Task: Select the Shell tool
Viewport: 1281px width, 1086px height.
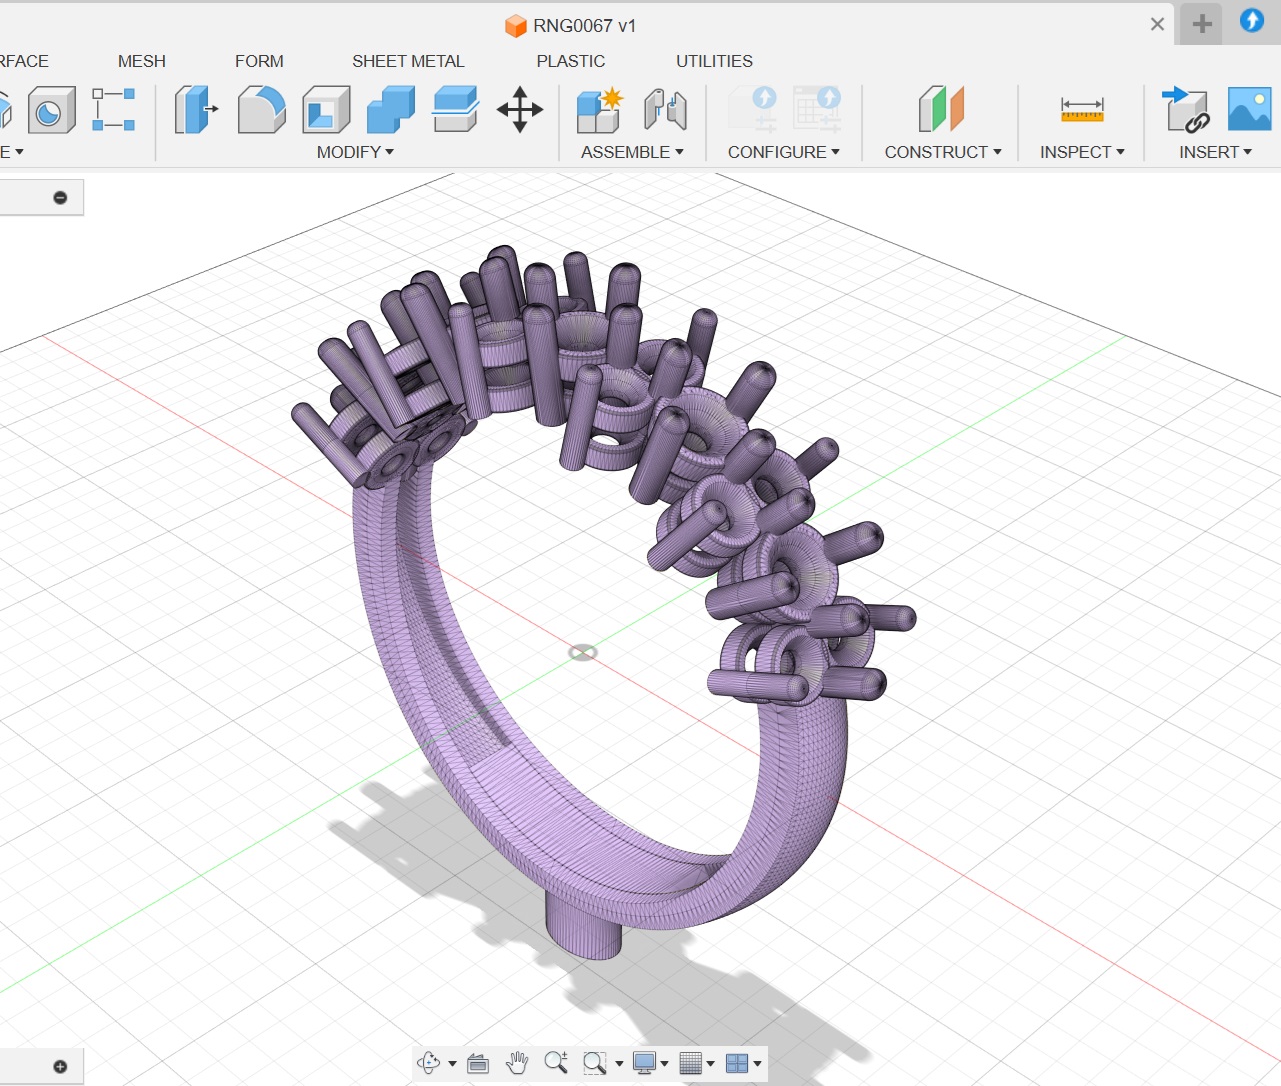Action: point(326,109)
